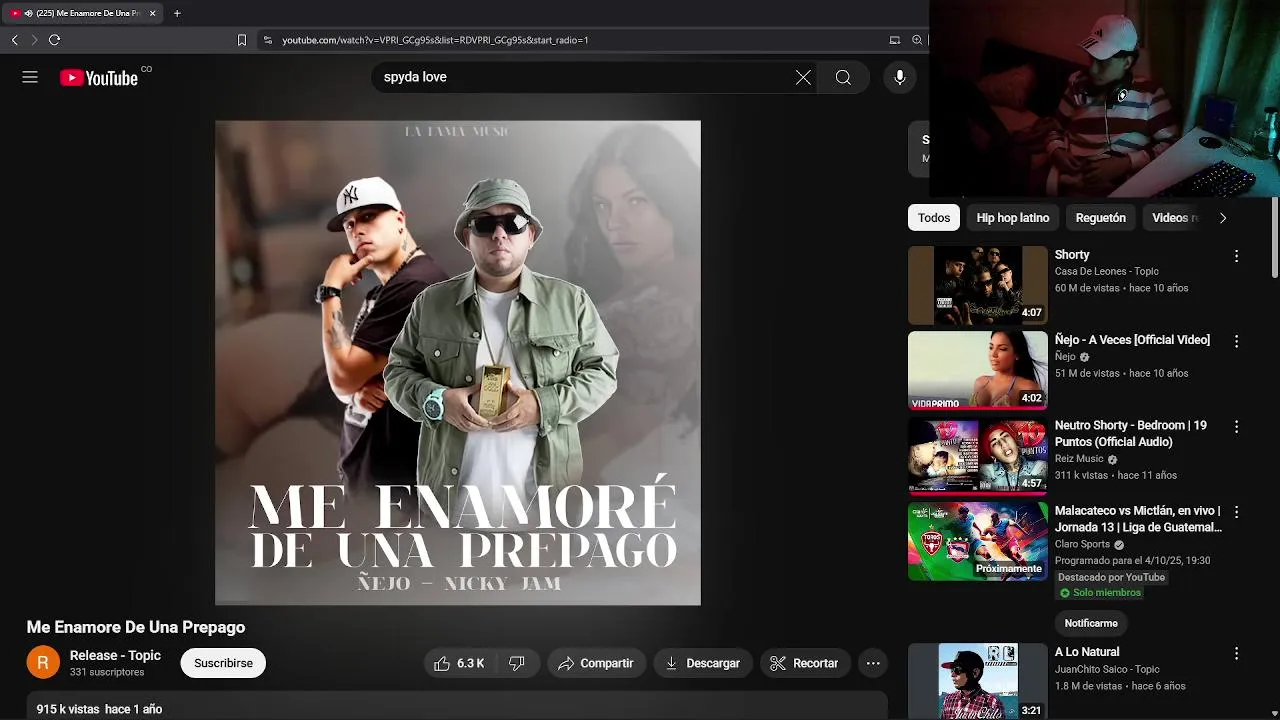Open options for Neutro Shorty - Bedroom
Screen dimensions: 1280x720
coord(1236,427)
